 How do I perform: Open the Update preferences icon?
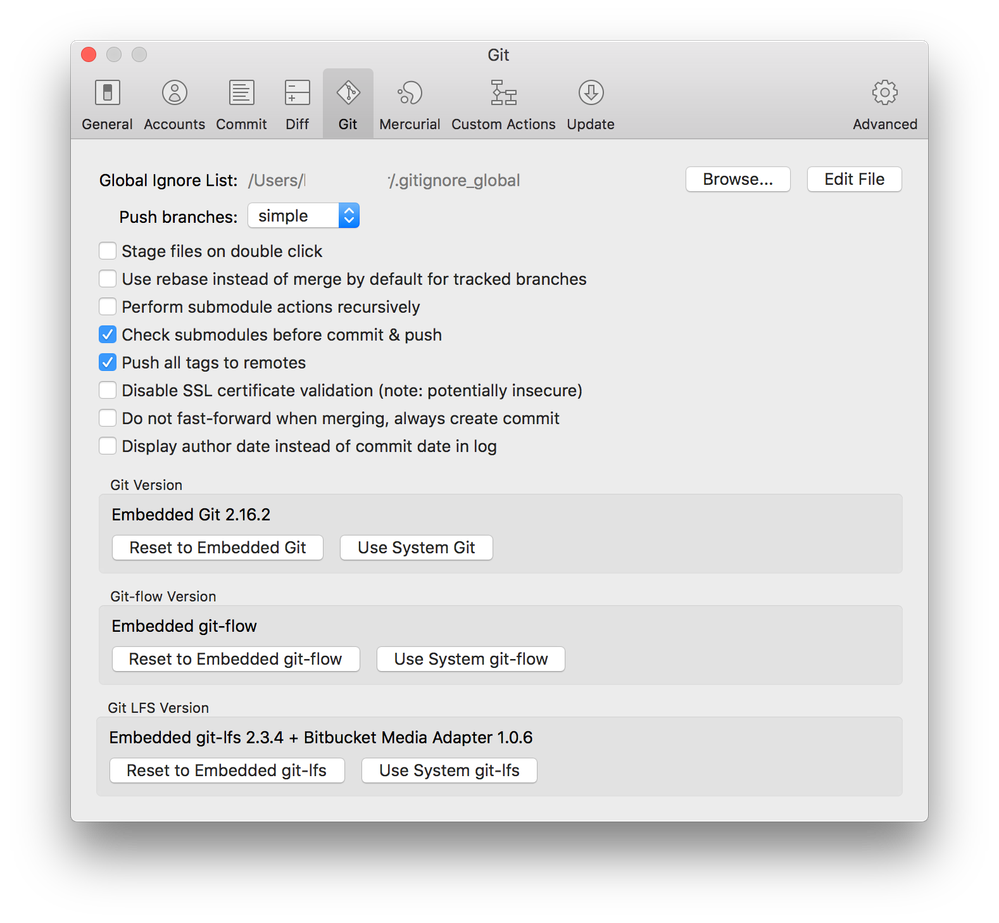[x=591, y=93]
